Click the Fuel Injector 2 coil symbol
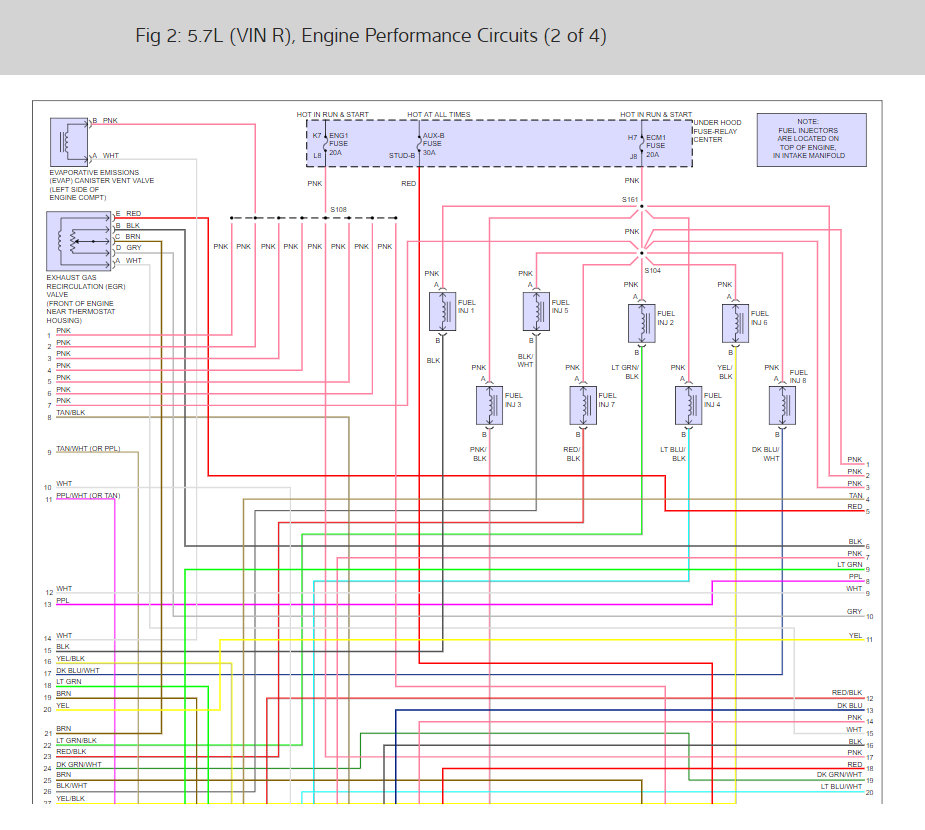 pos(642,323)
